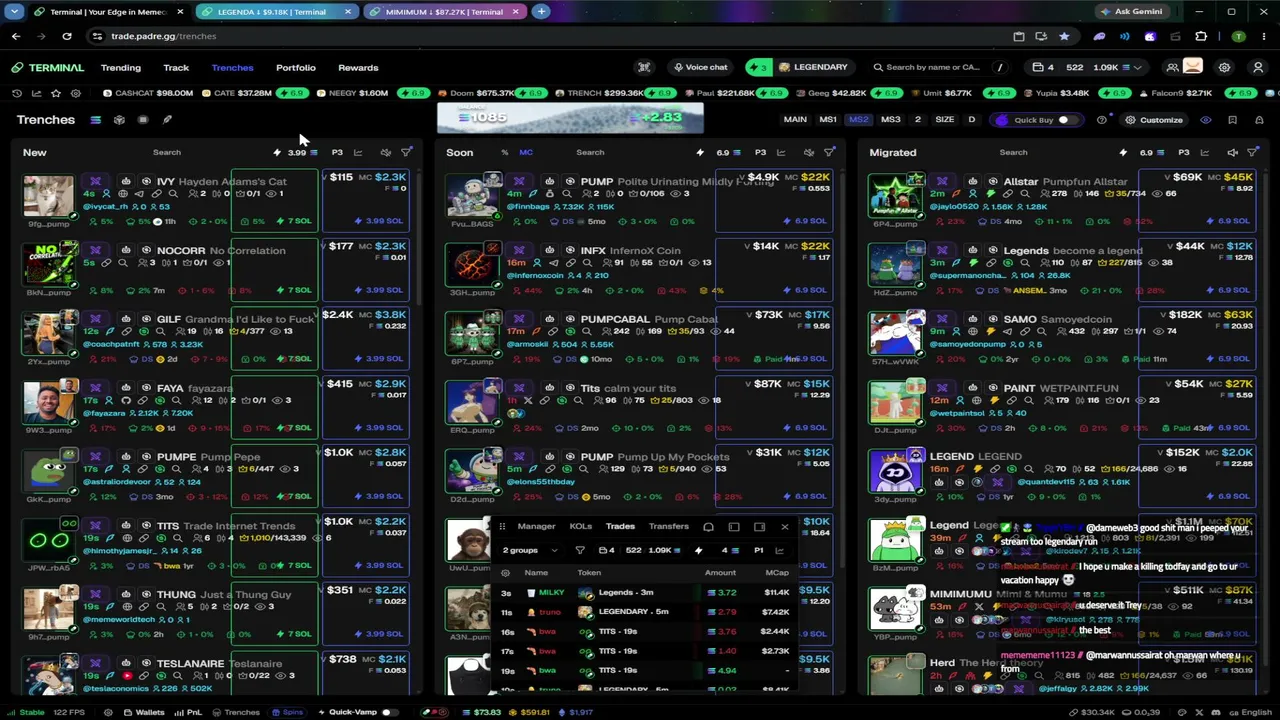This screenshot has width=1280, height=720.
Task: Toggle the MC display mode in Soon column
Action: tap(526, 153)
